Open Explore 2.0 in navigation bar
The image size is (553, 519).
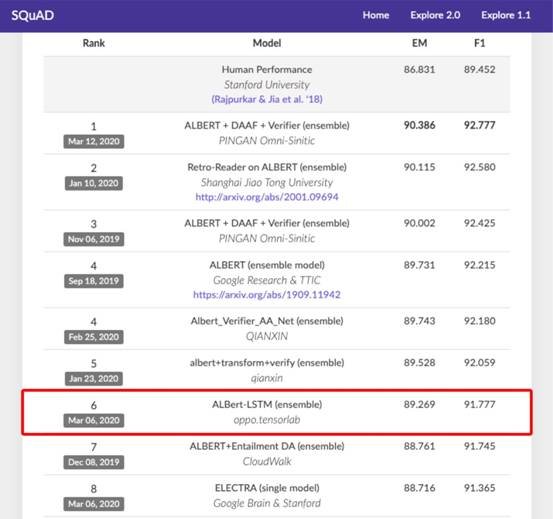pos(435,15)
